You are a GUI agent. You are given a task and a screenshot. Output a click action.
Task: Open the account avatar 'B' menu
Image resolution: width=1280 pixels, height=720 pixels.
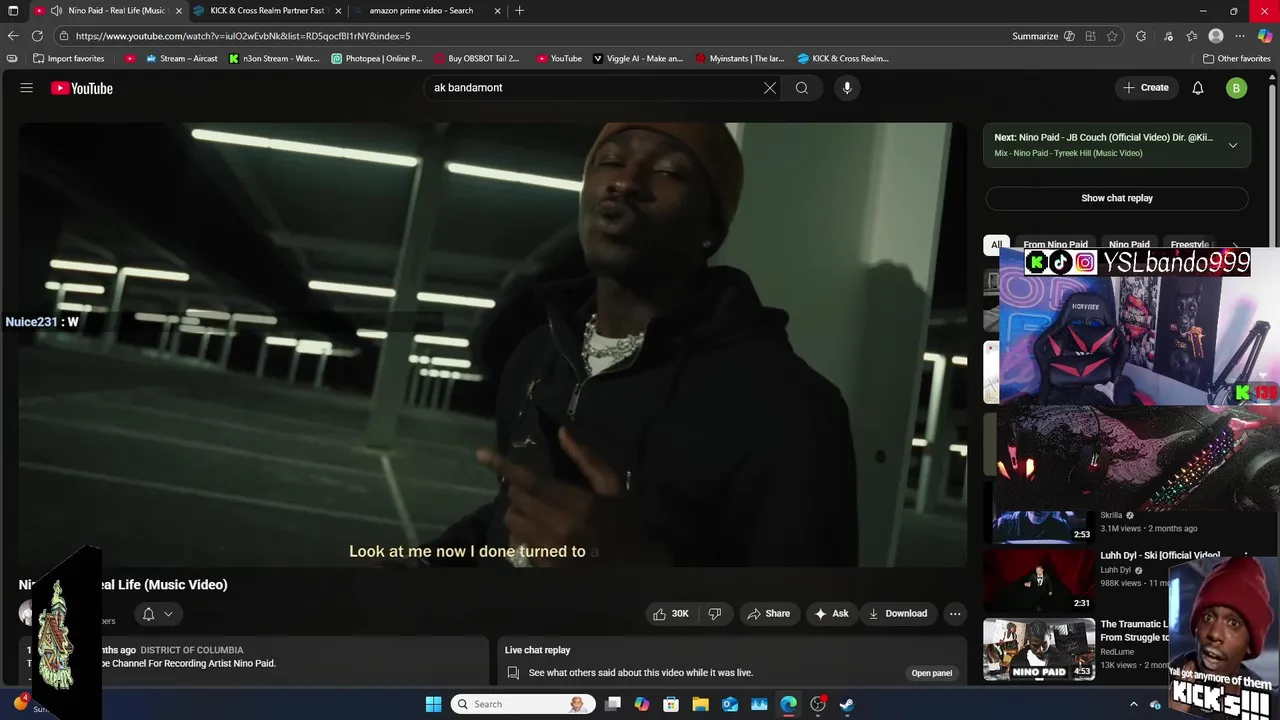tap(1237, 88)
